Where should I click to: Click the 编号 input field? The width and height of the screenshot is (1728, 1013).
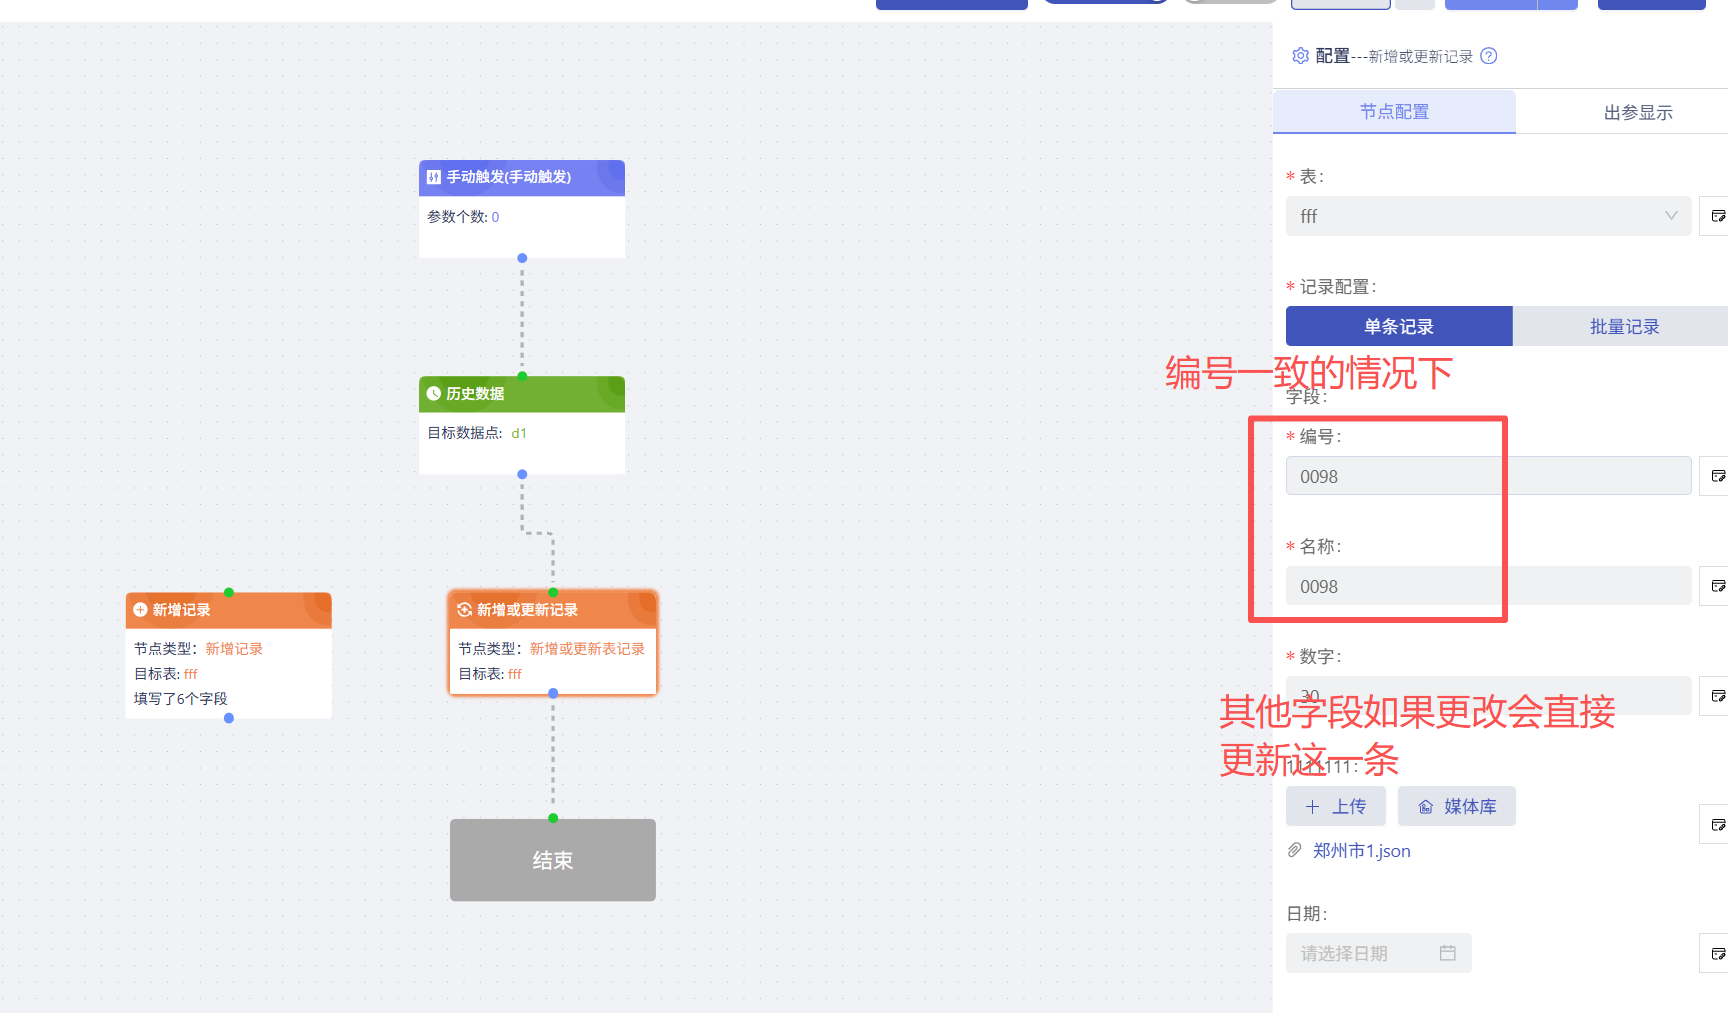click(x=1488, y=476)
